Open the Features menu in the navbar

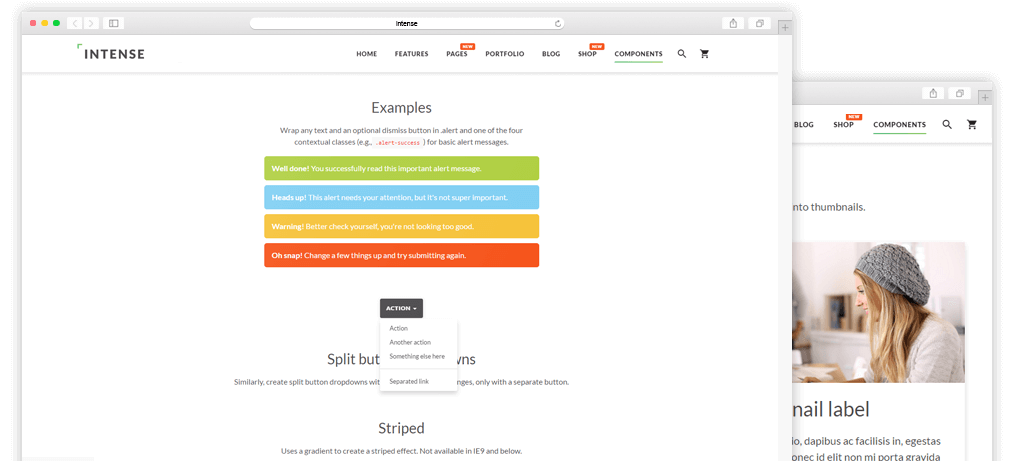tap(411, 54)
